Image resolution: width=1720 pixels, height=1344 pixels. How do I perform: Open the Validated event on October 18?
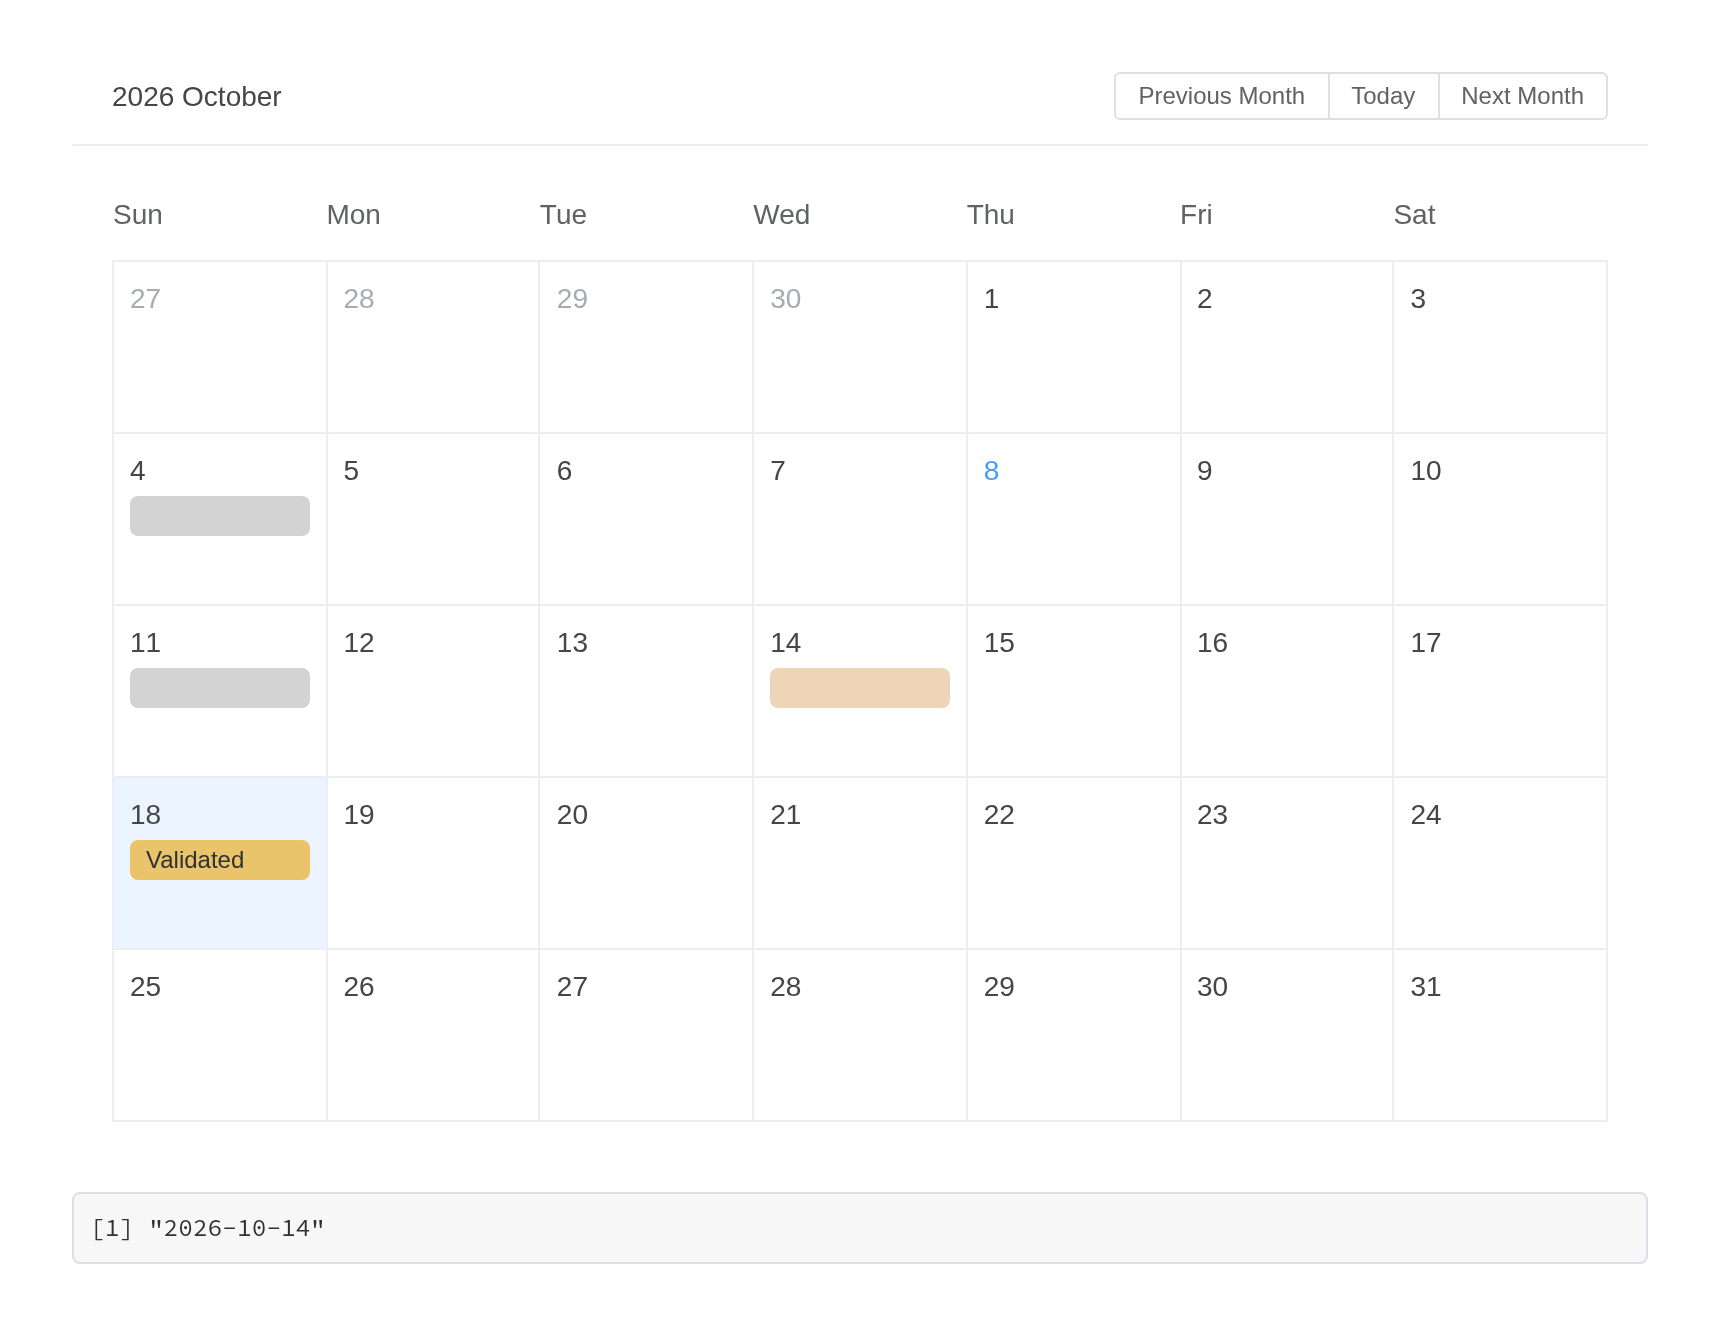(220, 860)
